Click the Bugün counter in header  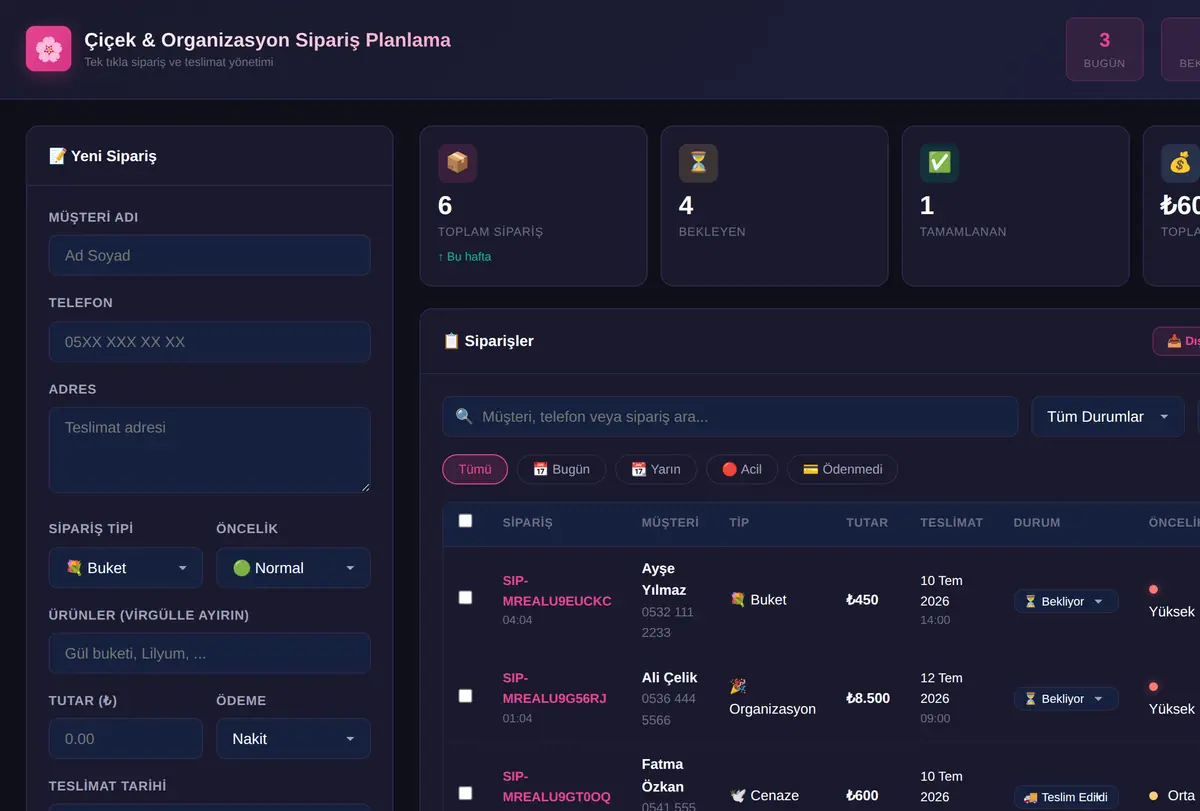point(1104,49)
